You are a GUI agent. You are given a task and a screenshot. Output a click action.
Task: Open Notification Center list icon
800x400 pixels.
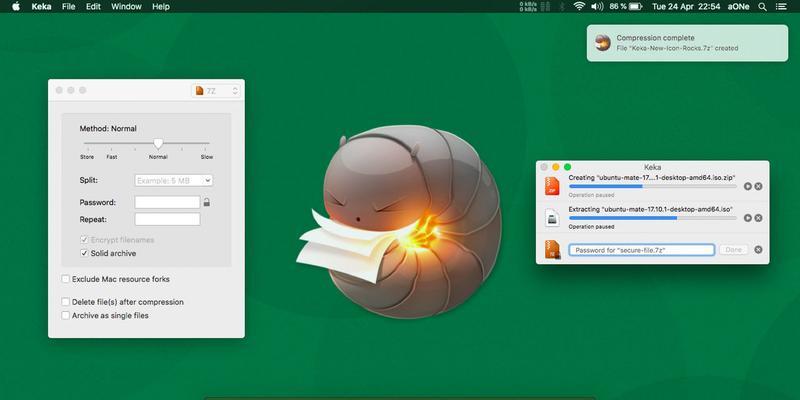pyautogui.click(x=781, y=7)
